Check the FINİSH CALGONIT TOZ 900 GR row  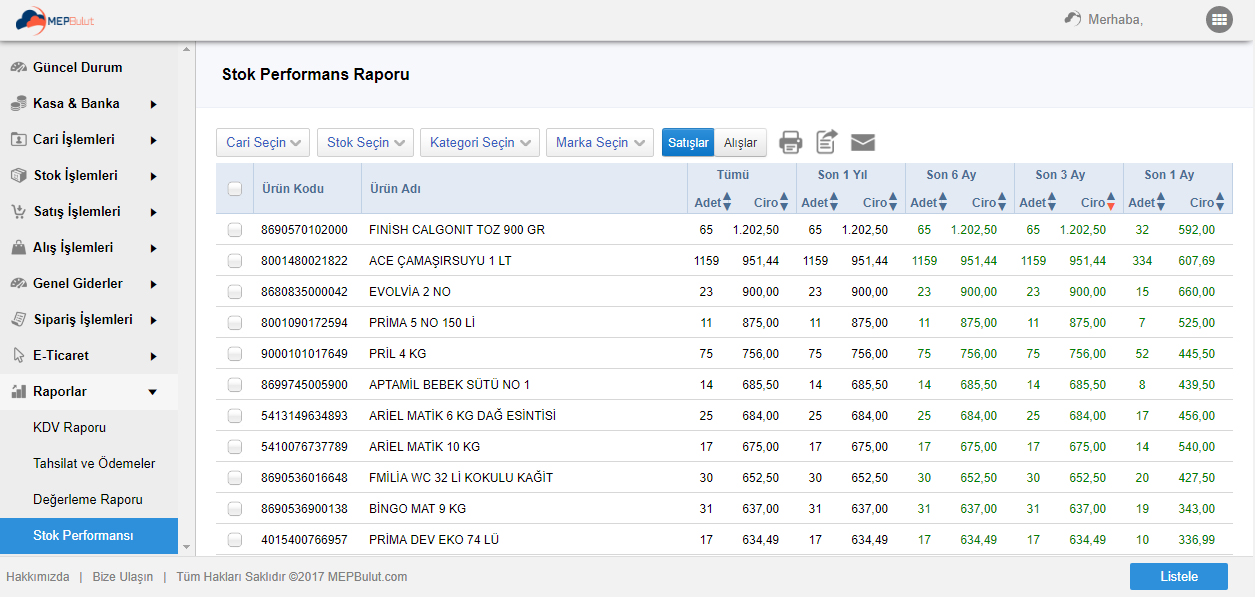click(235, 230)
